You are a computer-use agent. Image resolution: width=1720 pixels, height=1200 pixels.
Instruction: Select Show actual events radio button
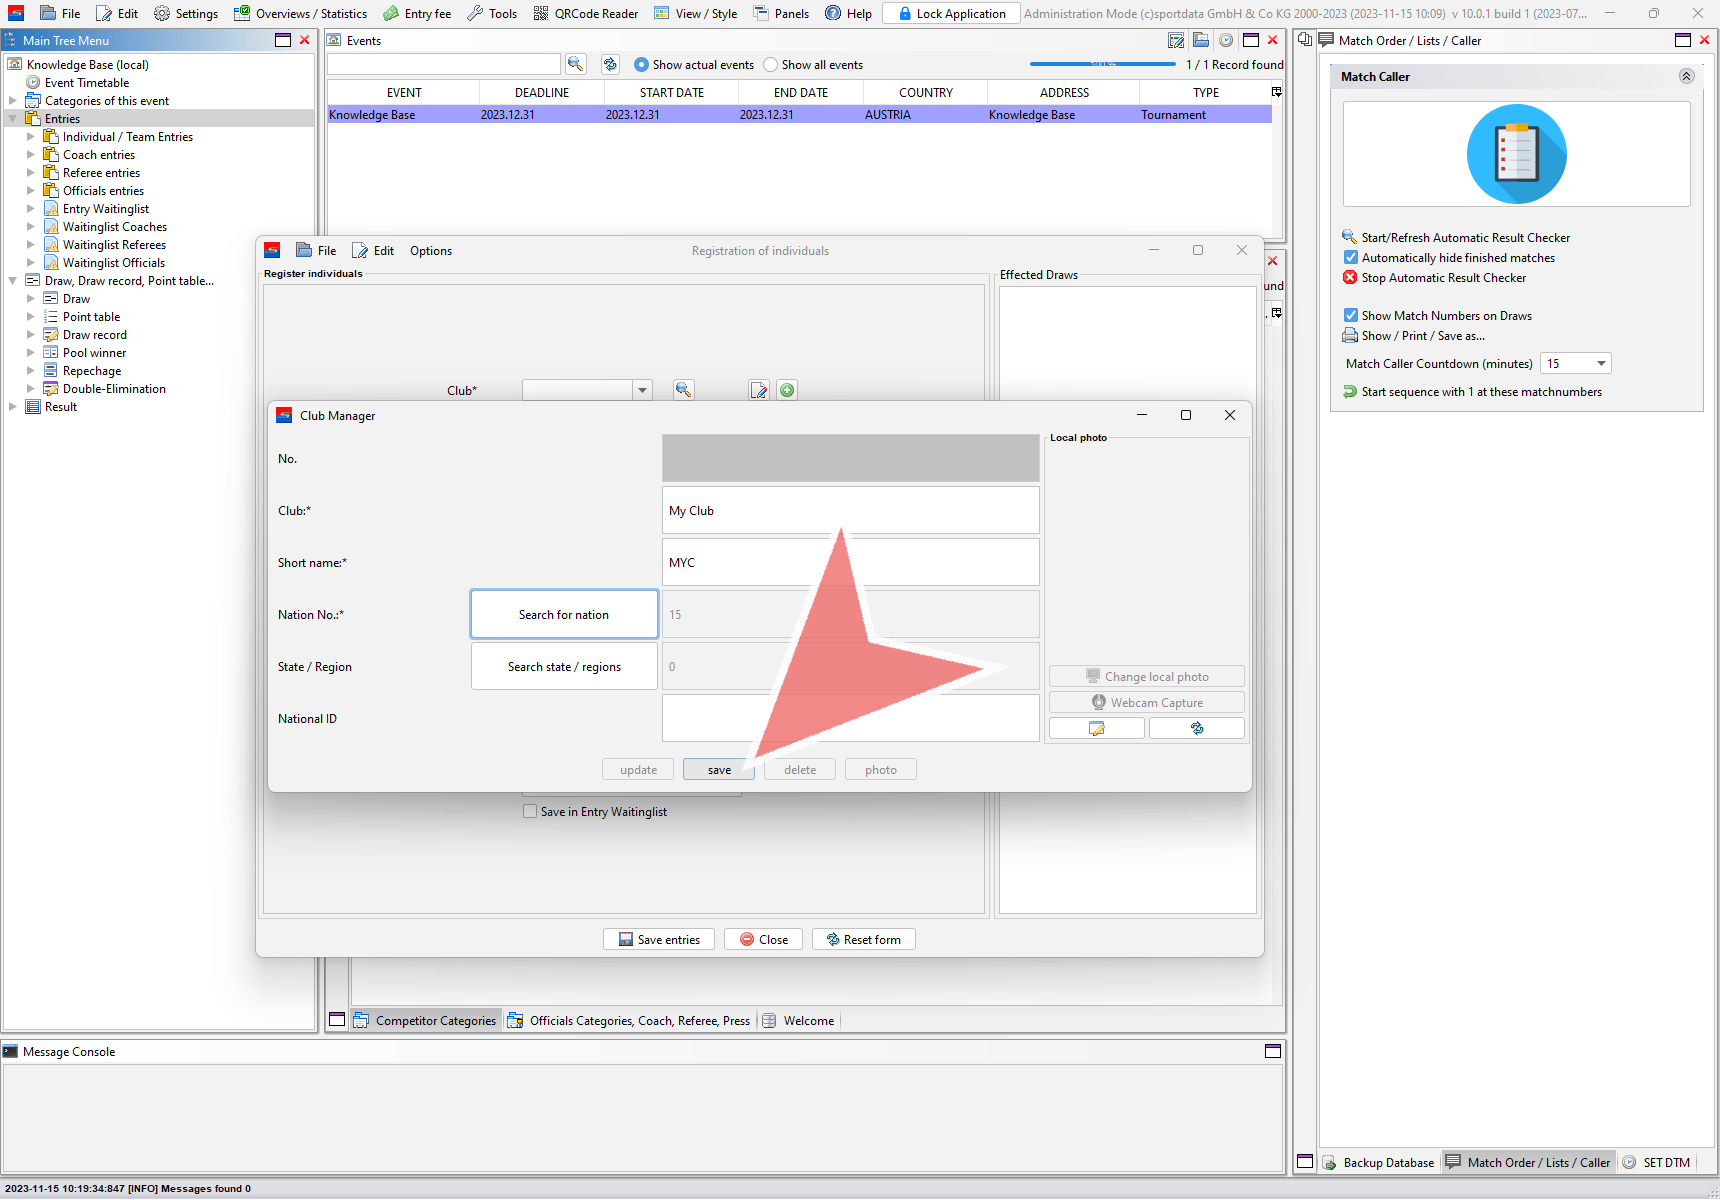tap(641, 64)
